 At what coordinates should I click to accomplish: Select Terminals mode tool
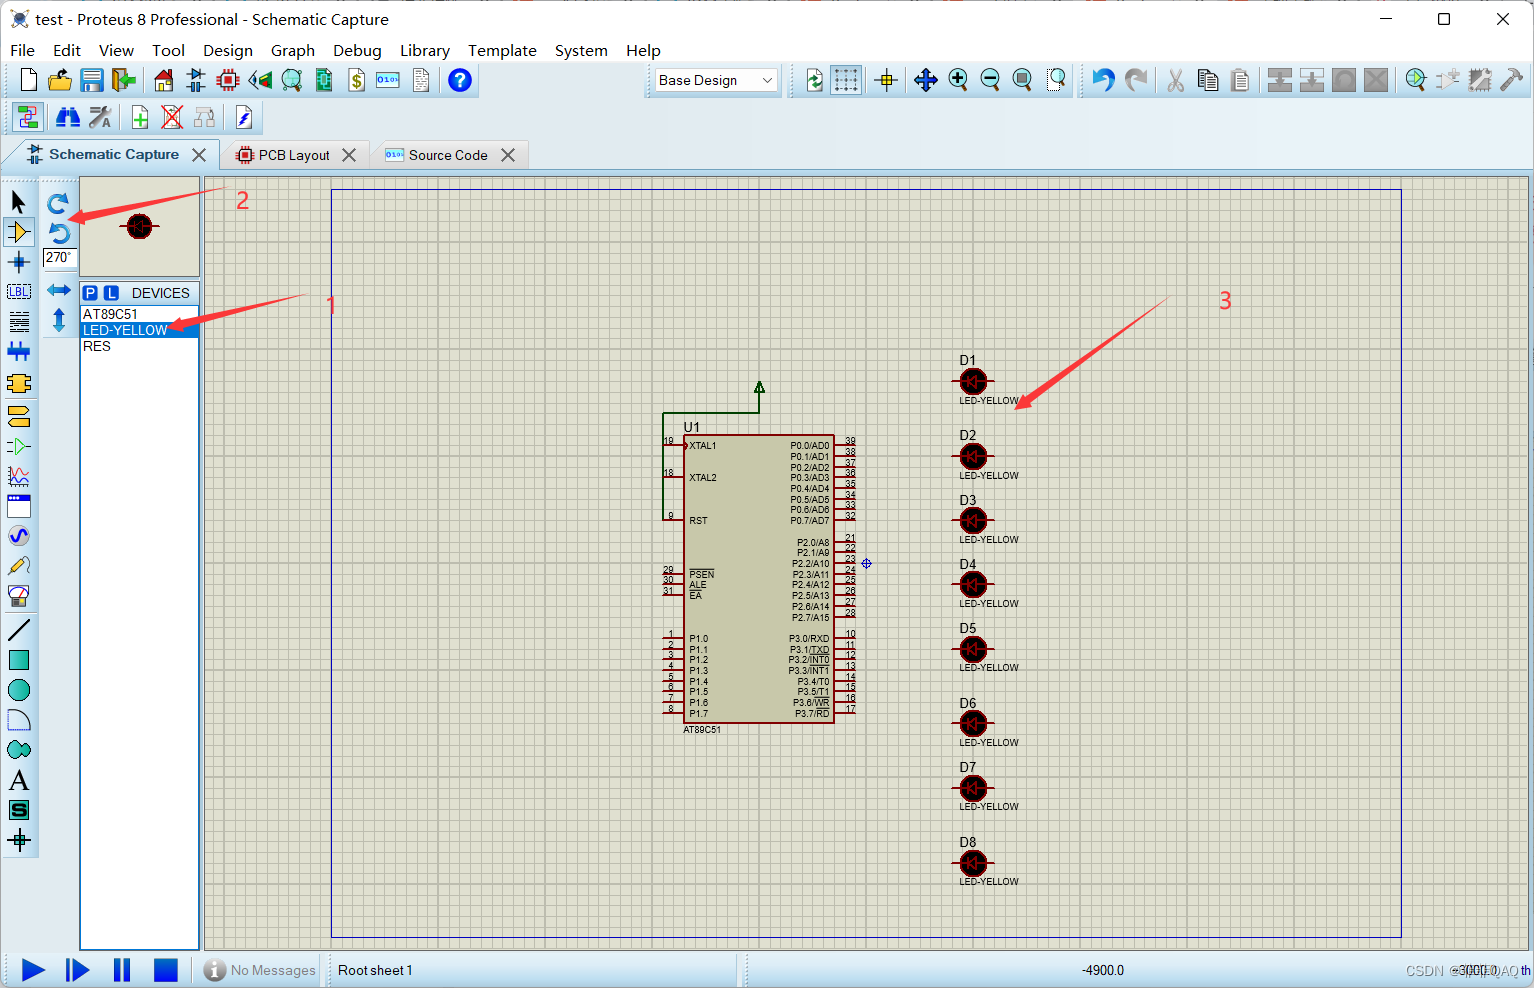[18, 416]
